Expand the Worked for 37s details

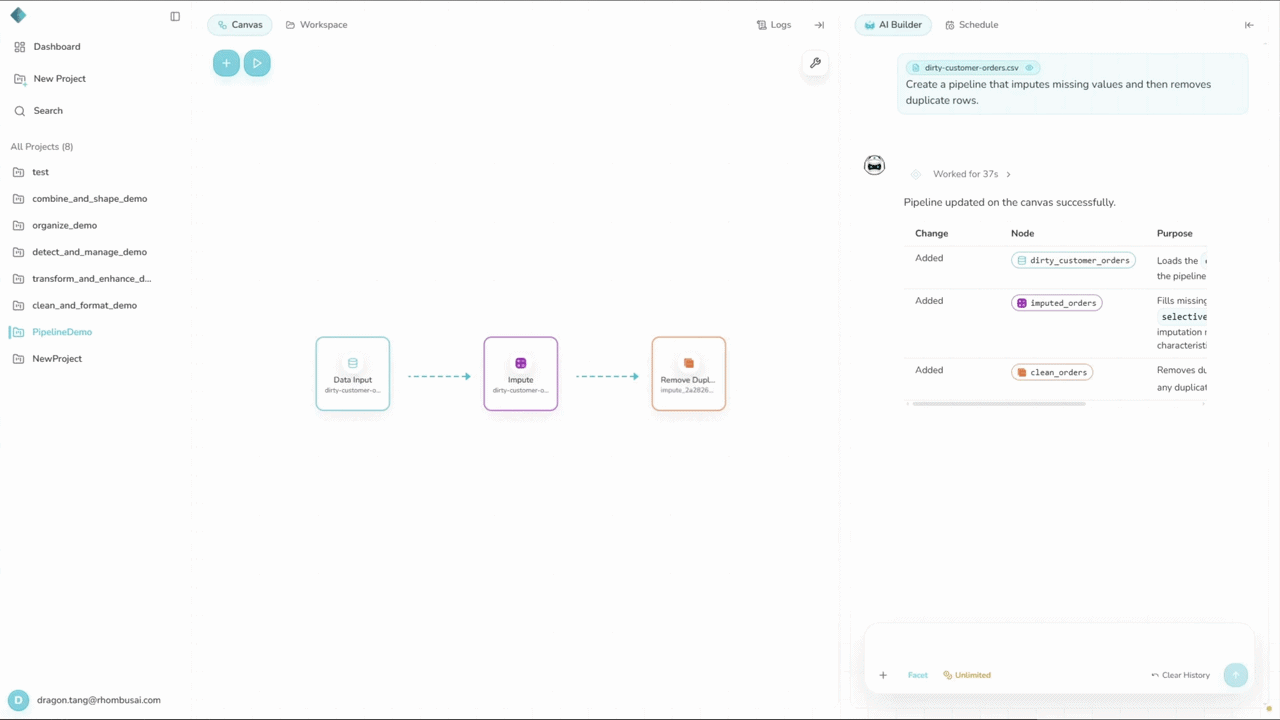[x=971, y=174]
